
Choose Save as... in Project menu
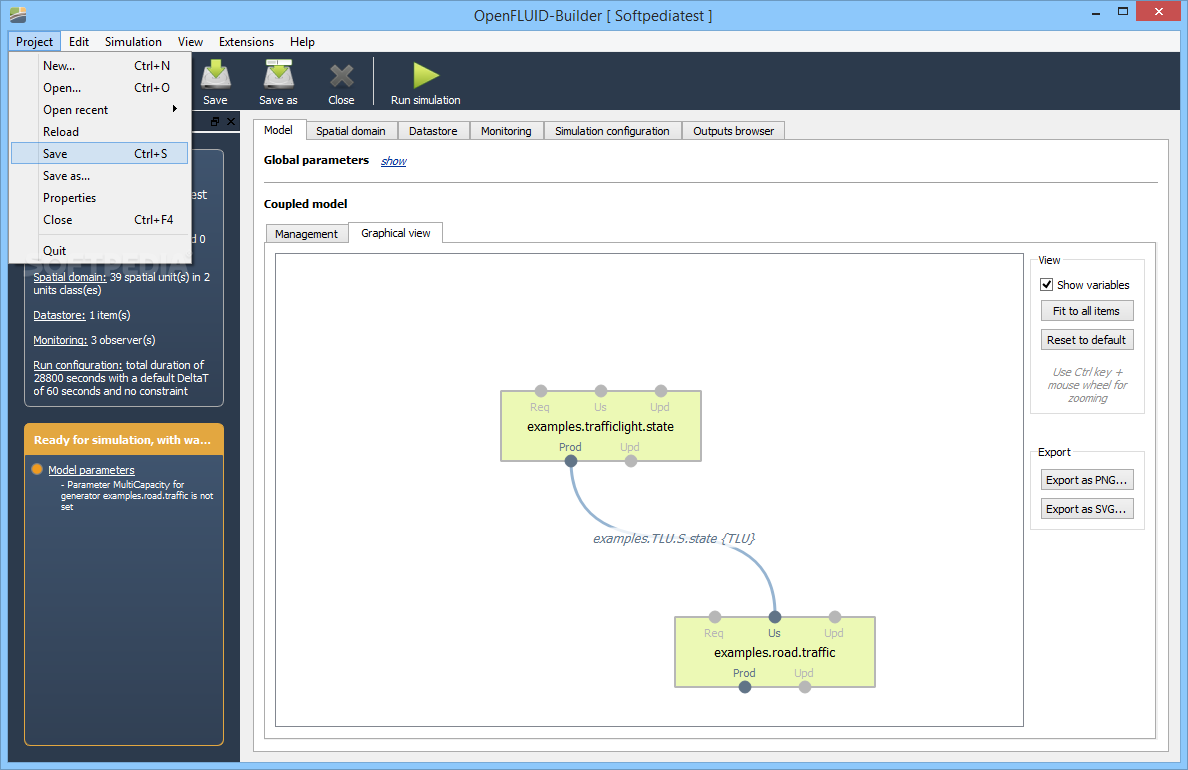click(100, 176)
